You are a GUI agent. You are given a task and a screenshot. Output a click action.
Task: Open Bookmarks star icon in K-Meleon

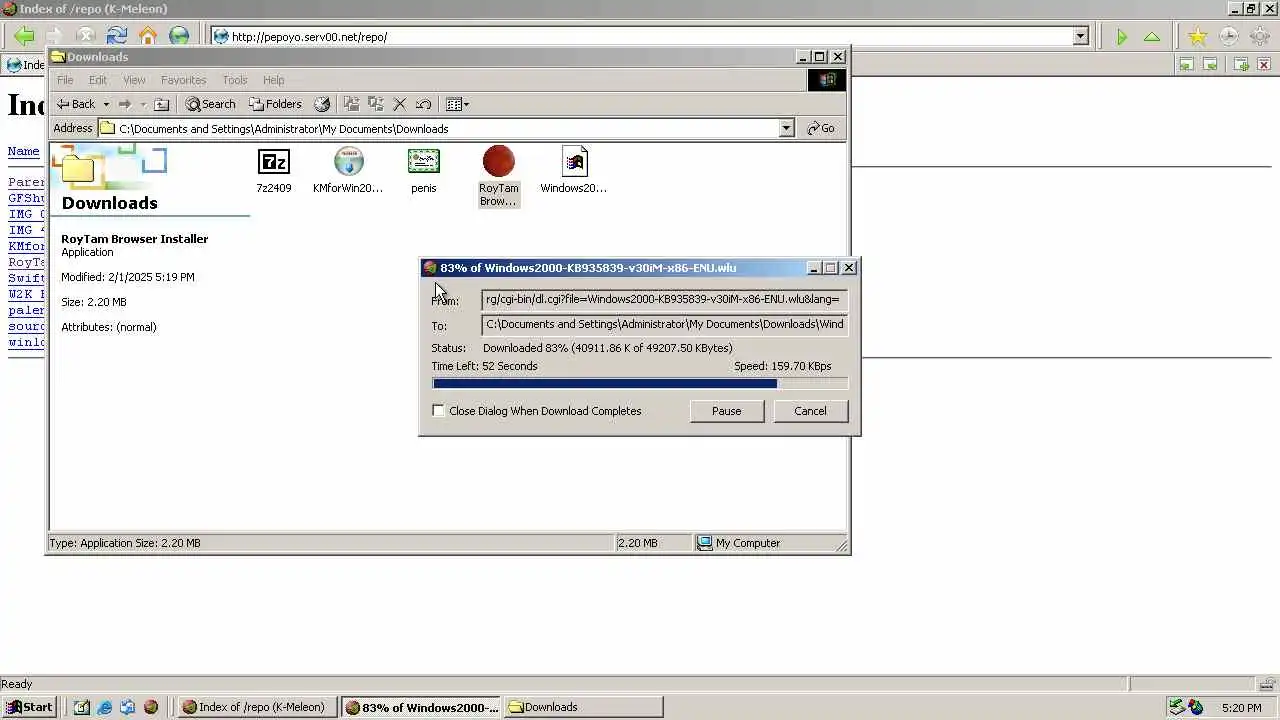click(1197, 37)
